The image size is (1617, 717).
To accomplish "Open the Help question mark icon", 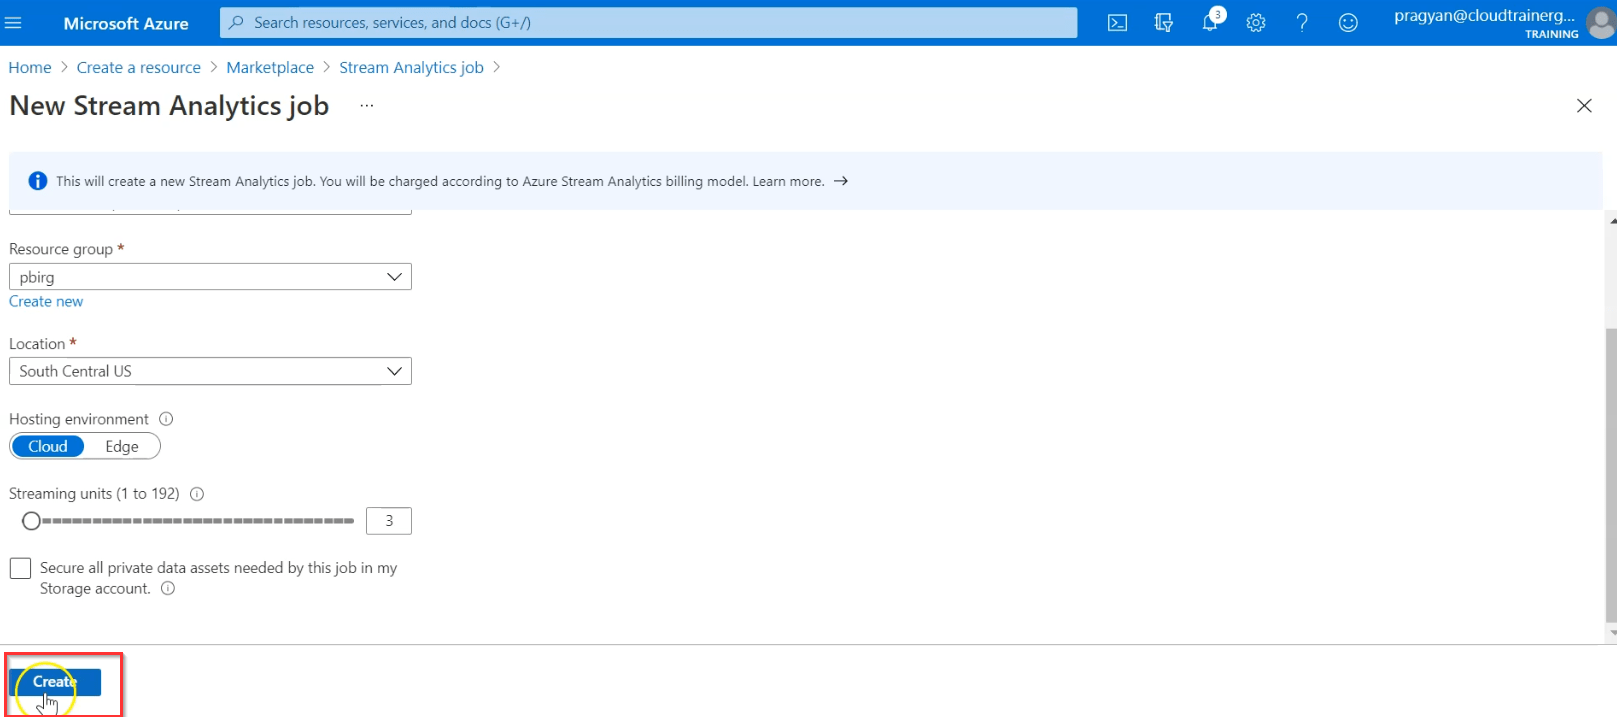I will (x=1302, y=23).
